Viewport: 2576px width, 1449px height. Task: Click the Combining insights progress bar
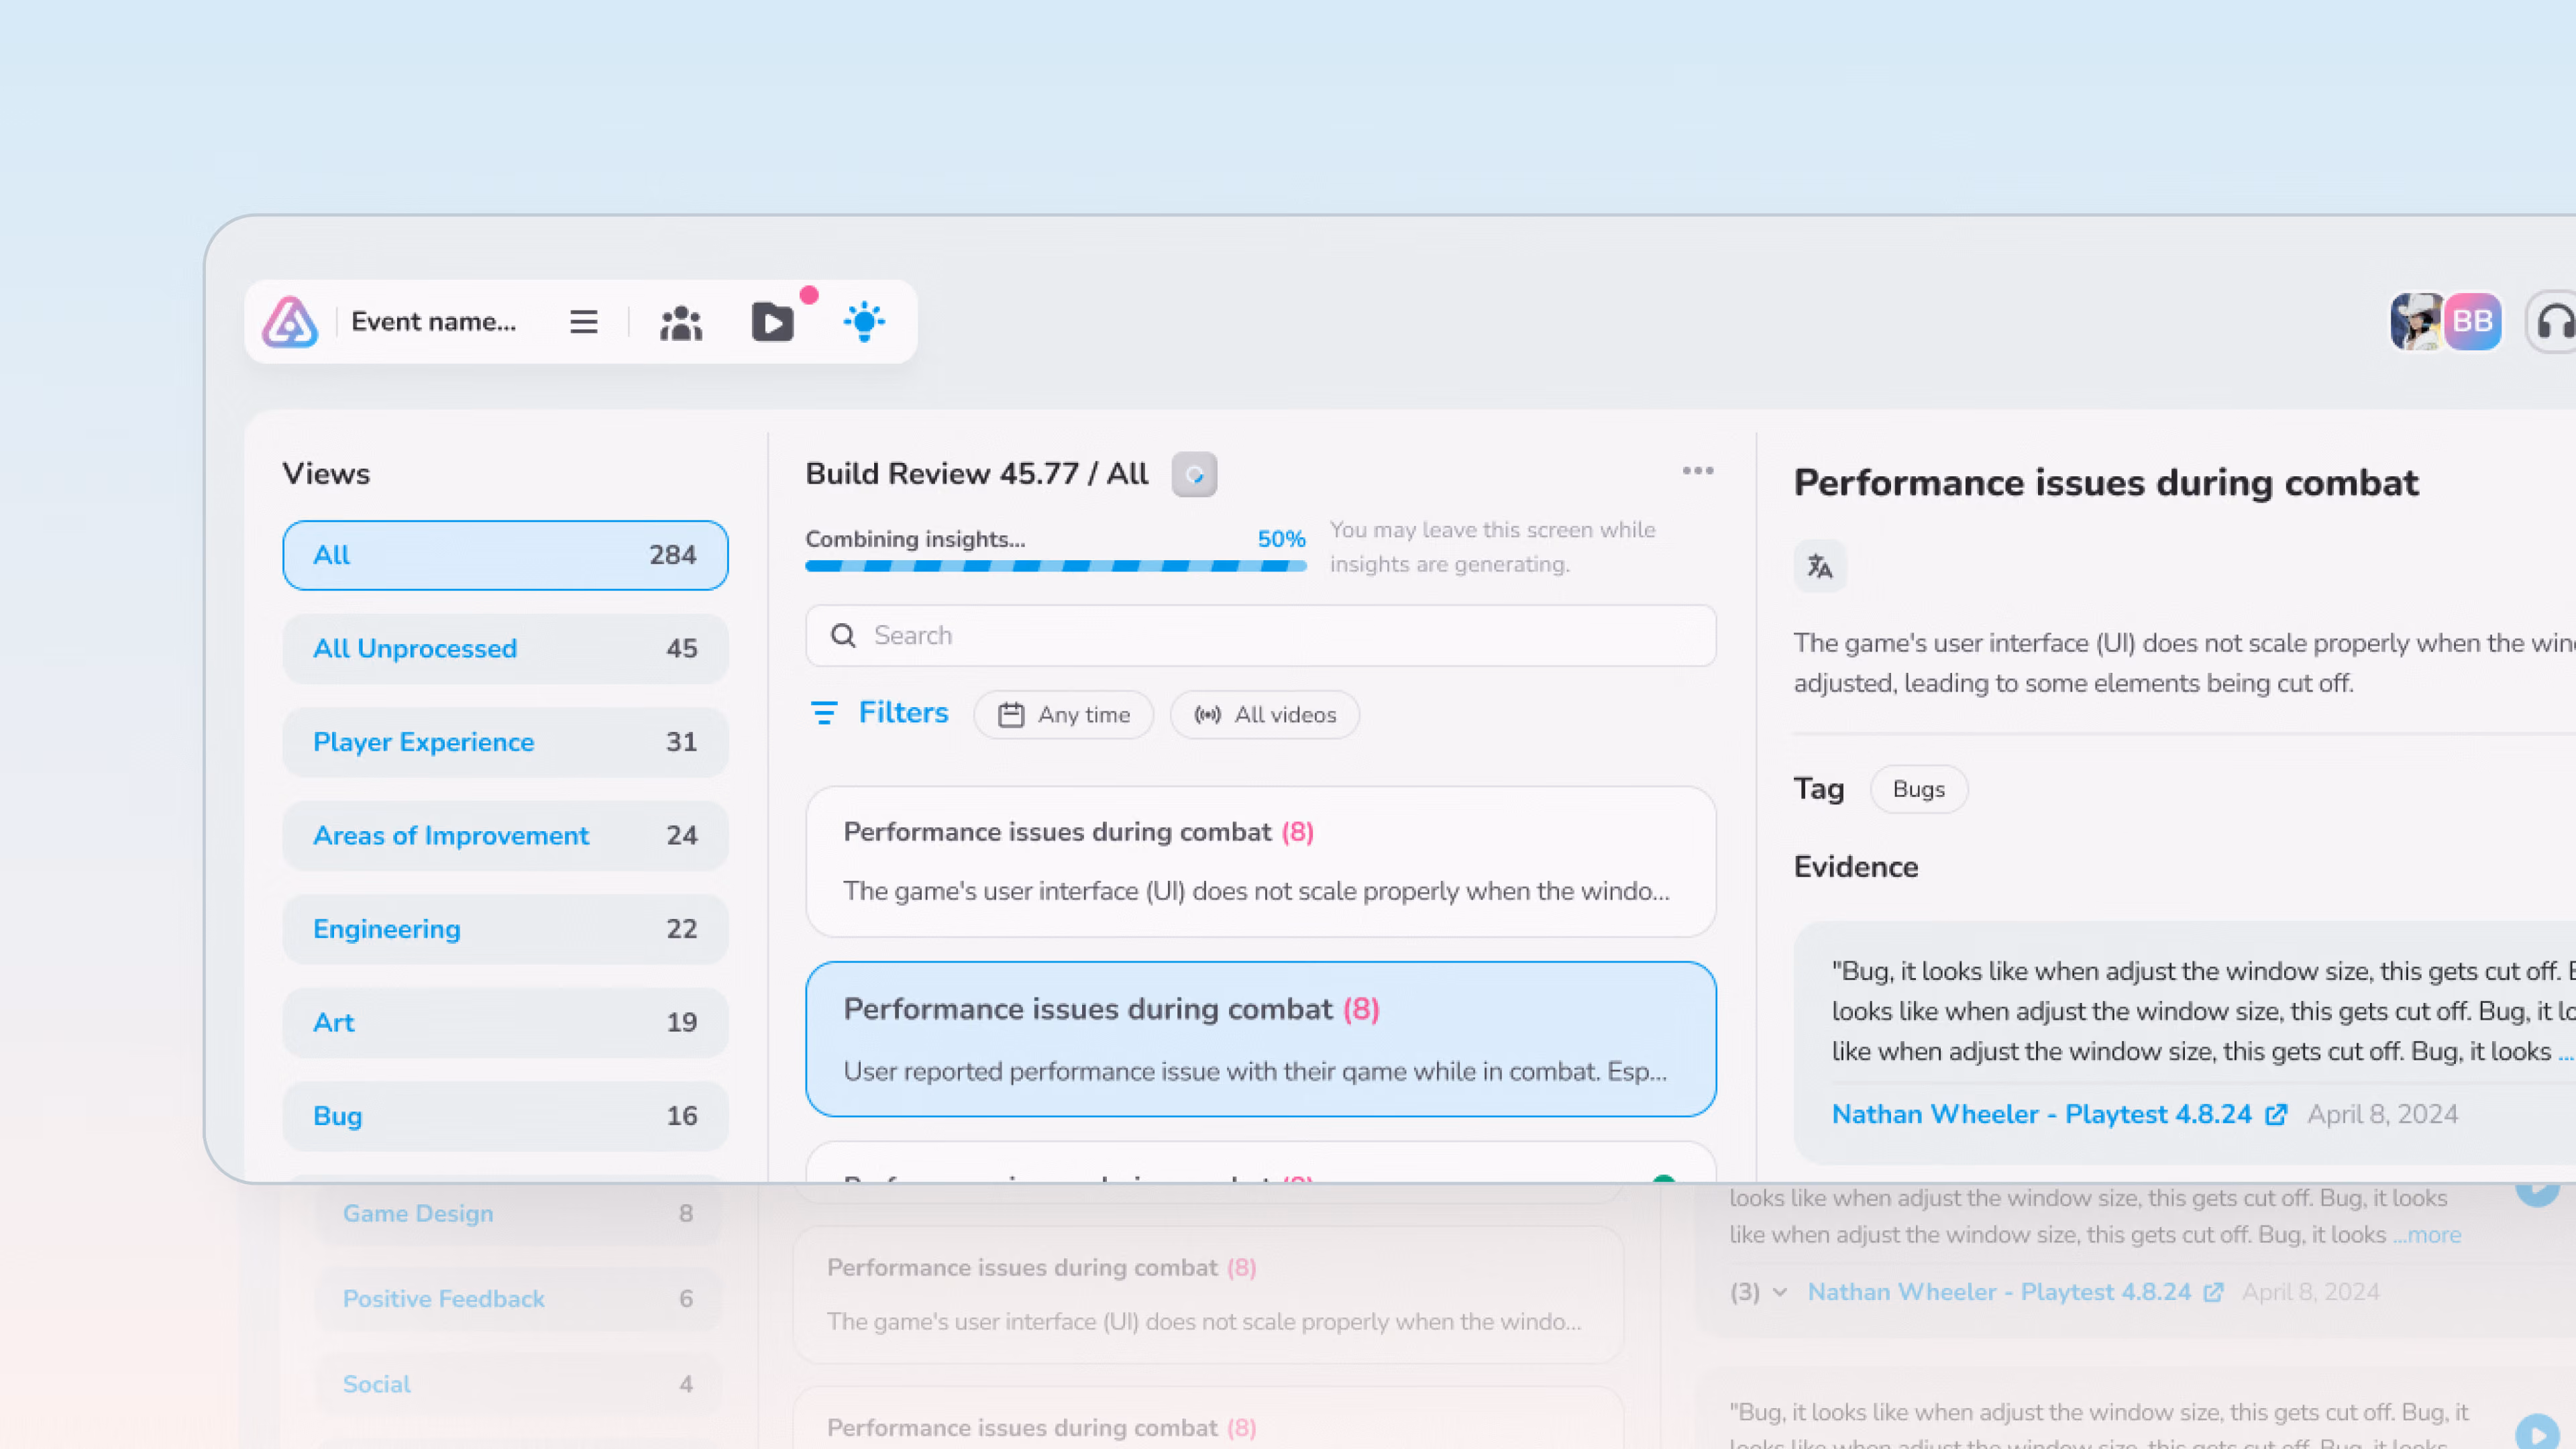[1056, 566]
